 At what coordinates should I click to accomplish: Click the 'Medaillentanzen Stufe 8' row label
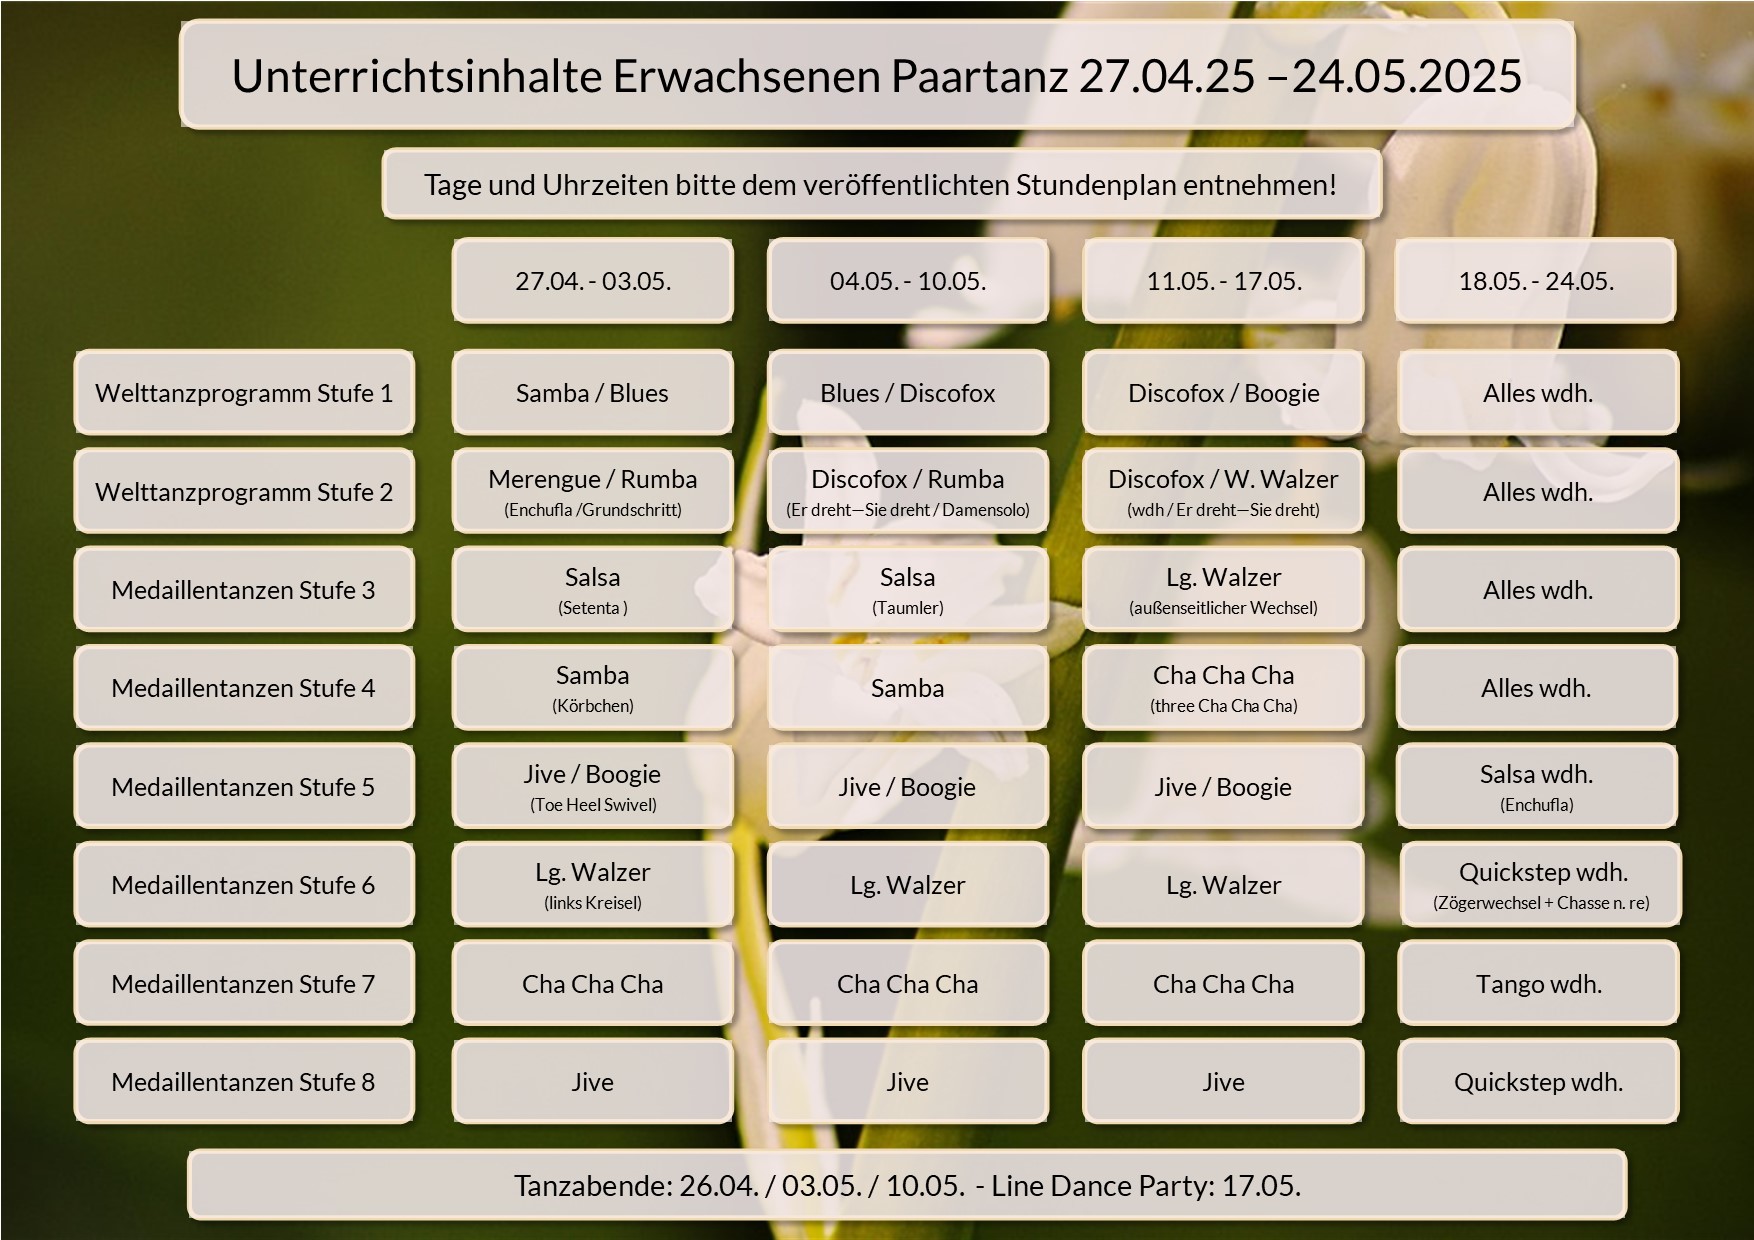tap(244, 1081)
